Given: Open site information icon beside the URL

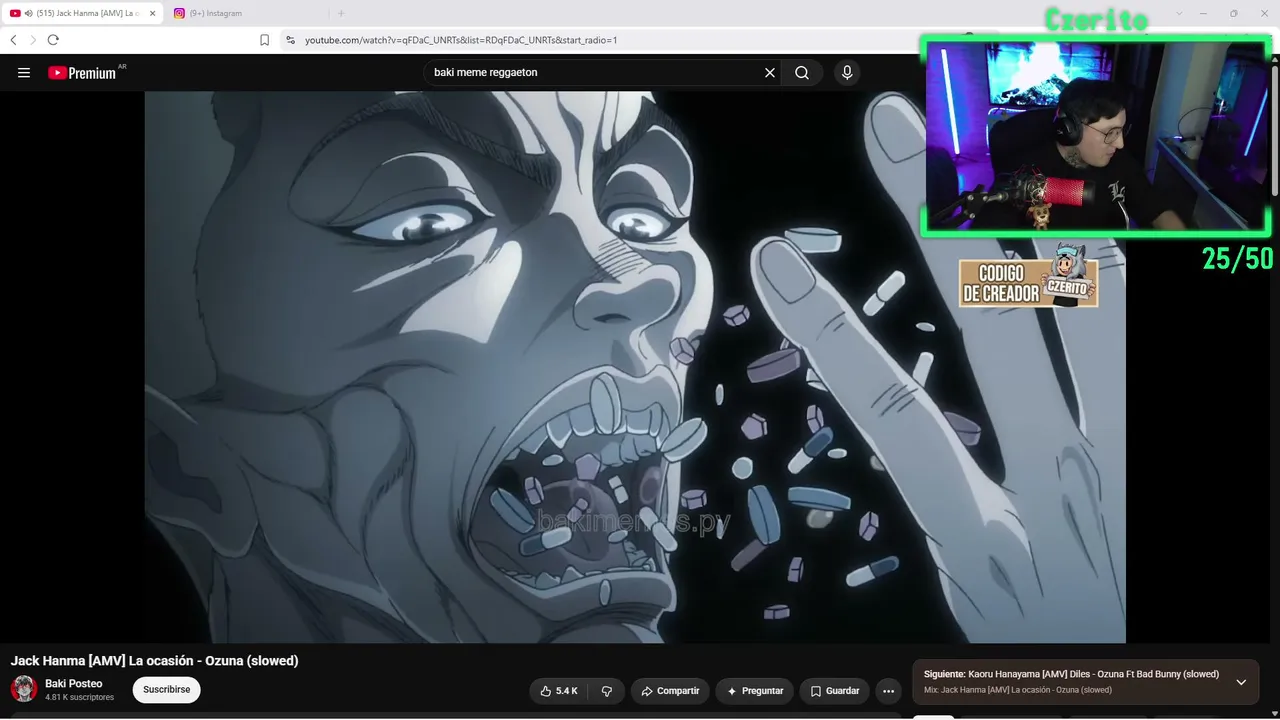Looking at the screenshot, I should pos(290,40).
